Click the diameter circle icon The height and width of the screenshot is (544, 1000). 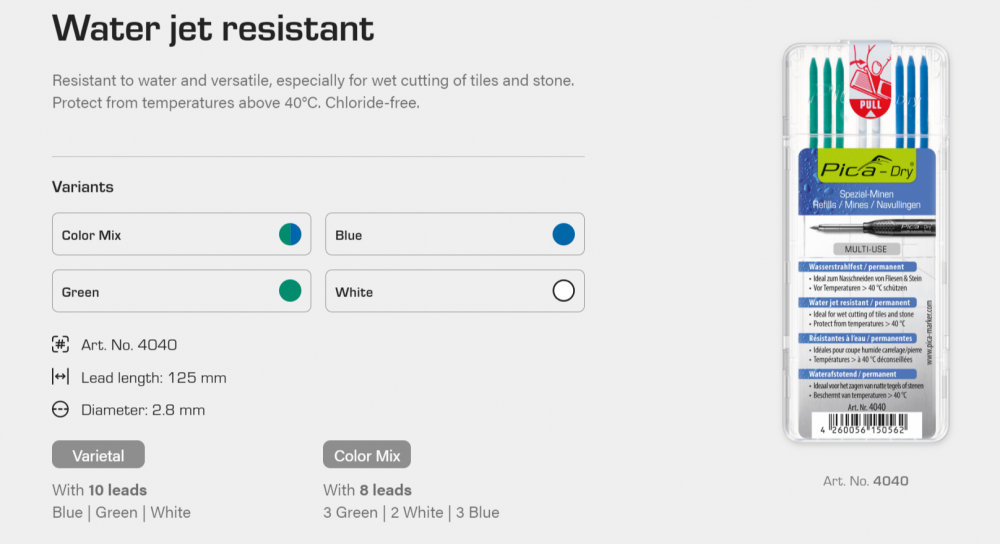point(61,409)
